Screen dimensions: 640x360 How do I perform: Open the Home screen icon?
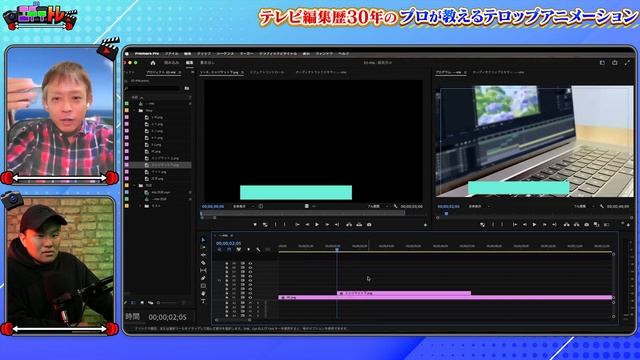coord(153,63)
